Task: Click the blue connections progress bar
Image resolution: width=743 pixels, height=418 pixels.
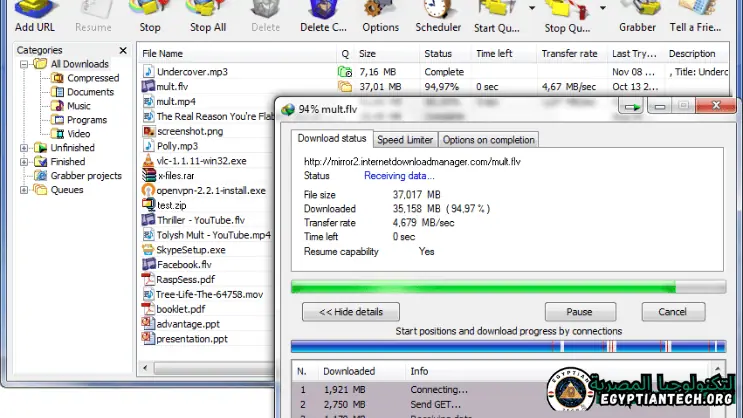Action: click(508, 346)
